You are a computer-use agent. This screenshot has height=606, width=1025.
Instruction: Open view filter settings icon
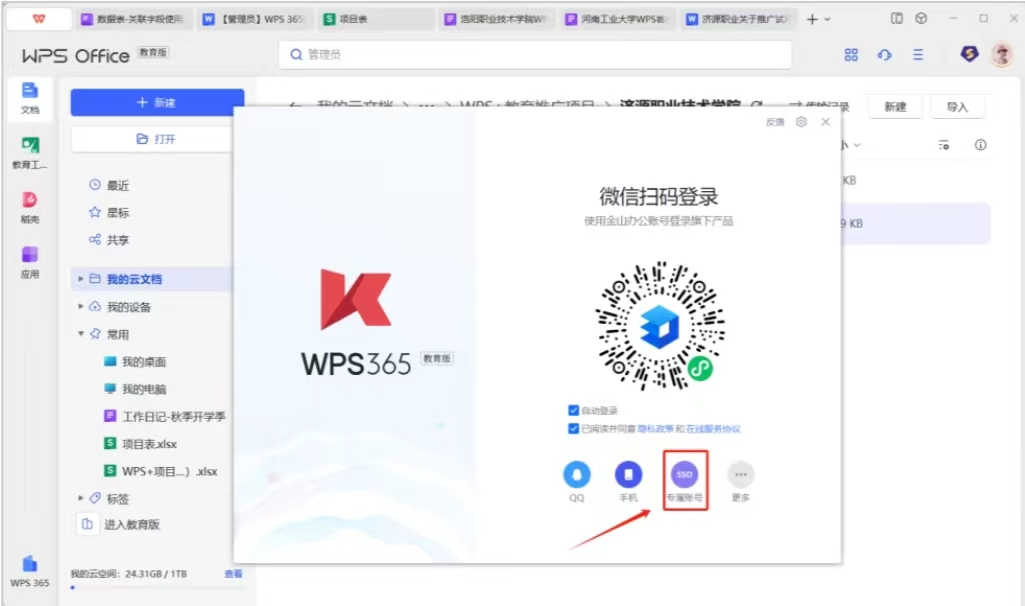(x=943, y=145)
